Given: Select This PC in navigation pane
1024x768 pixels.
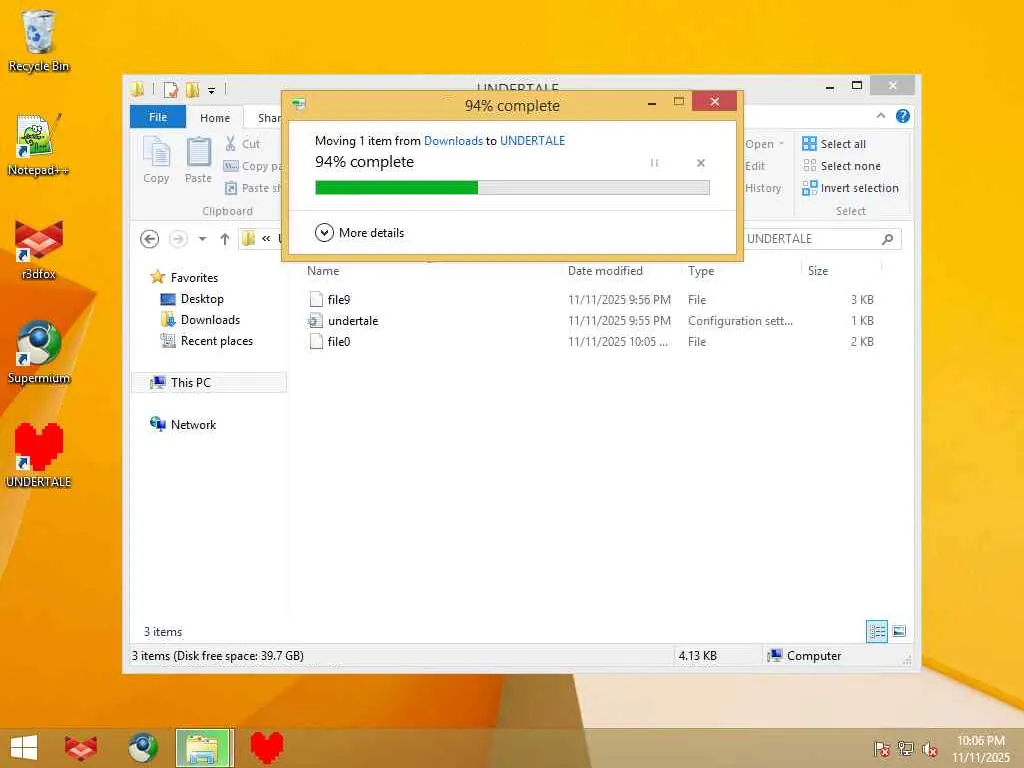Looking at the screenshot, I should pos(209,383).
